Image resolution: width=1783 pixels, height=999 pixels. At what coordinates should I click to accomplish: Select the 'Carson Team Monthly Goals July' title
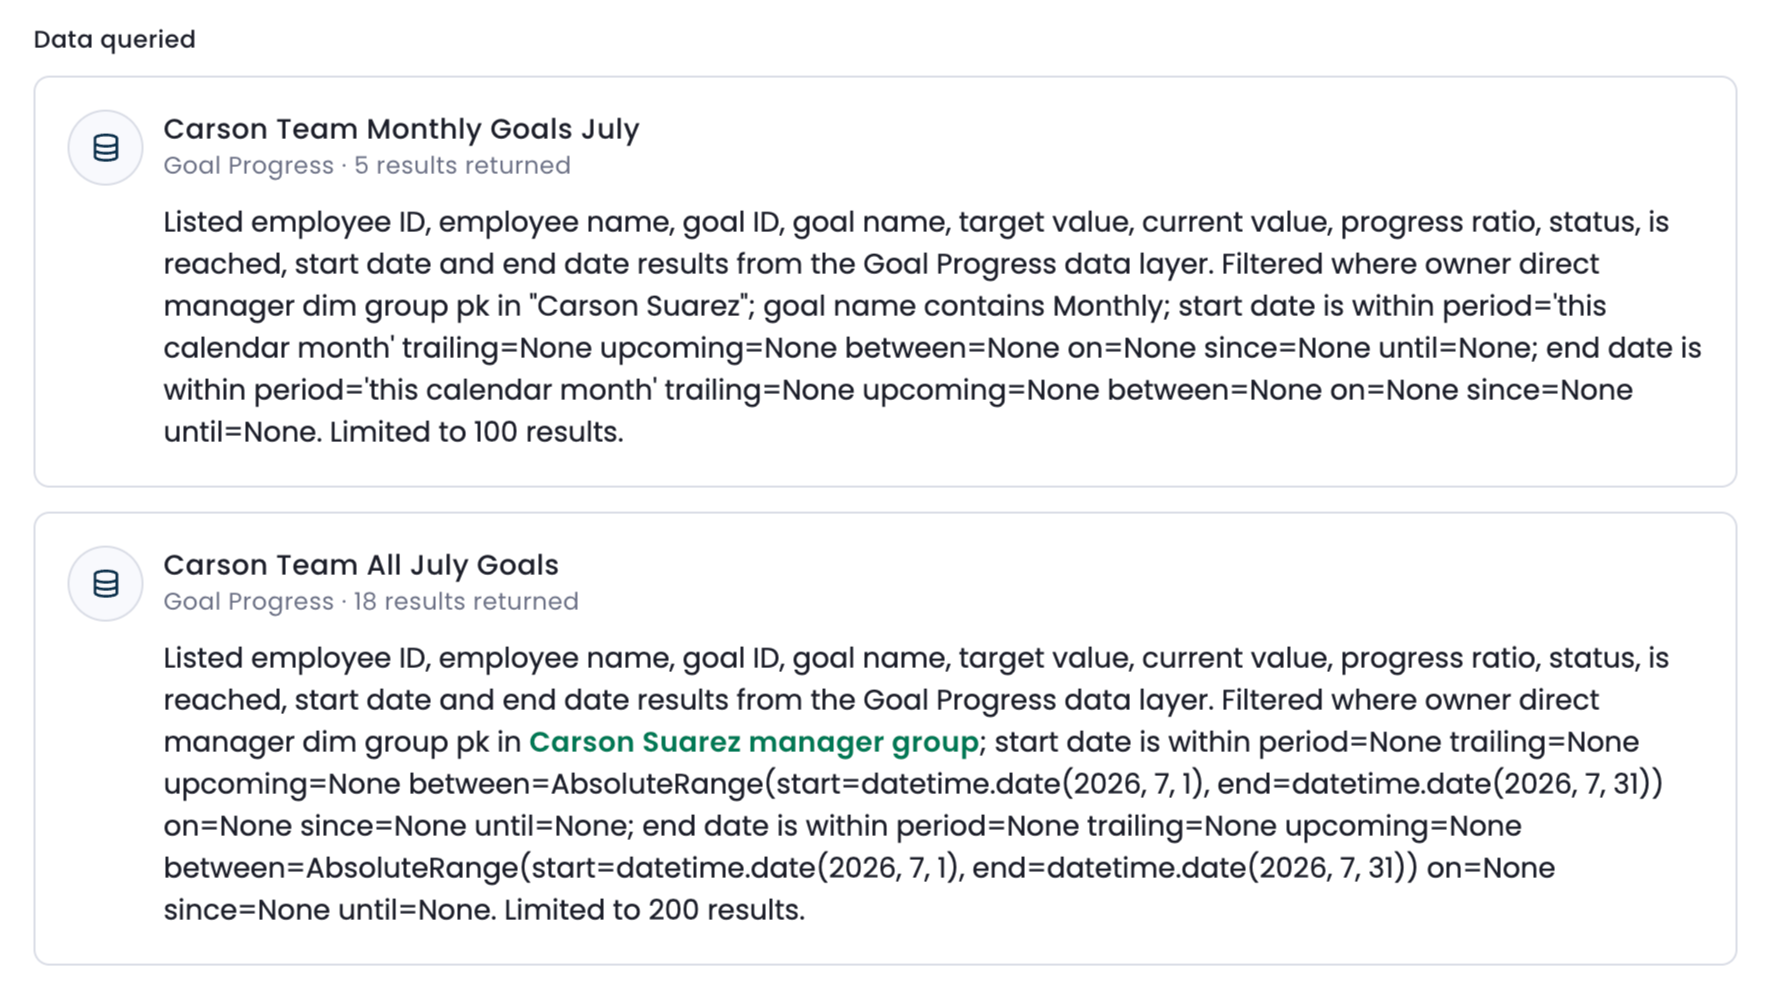(401, 129)
